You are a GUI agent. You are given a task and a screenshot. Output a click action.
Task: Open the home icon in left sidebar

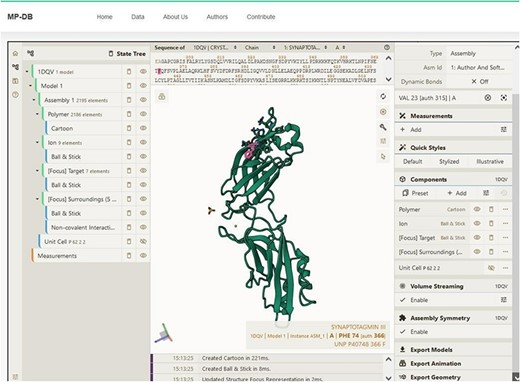(15, 53)
